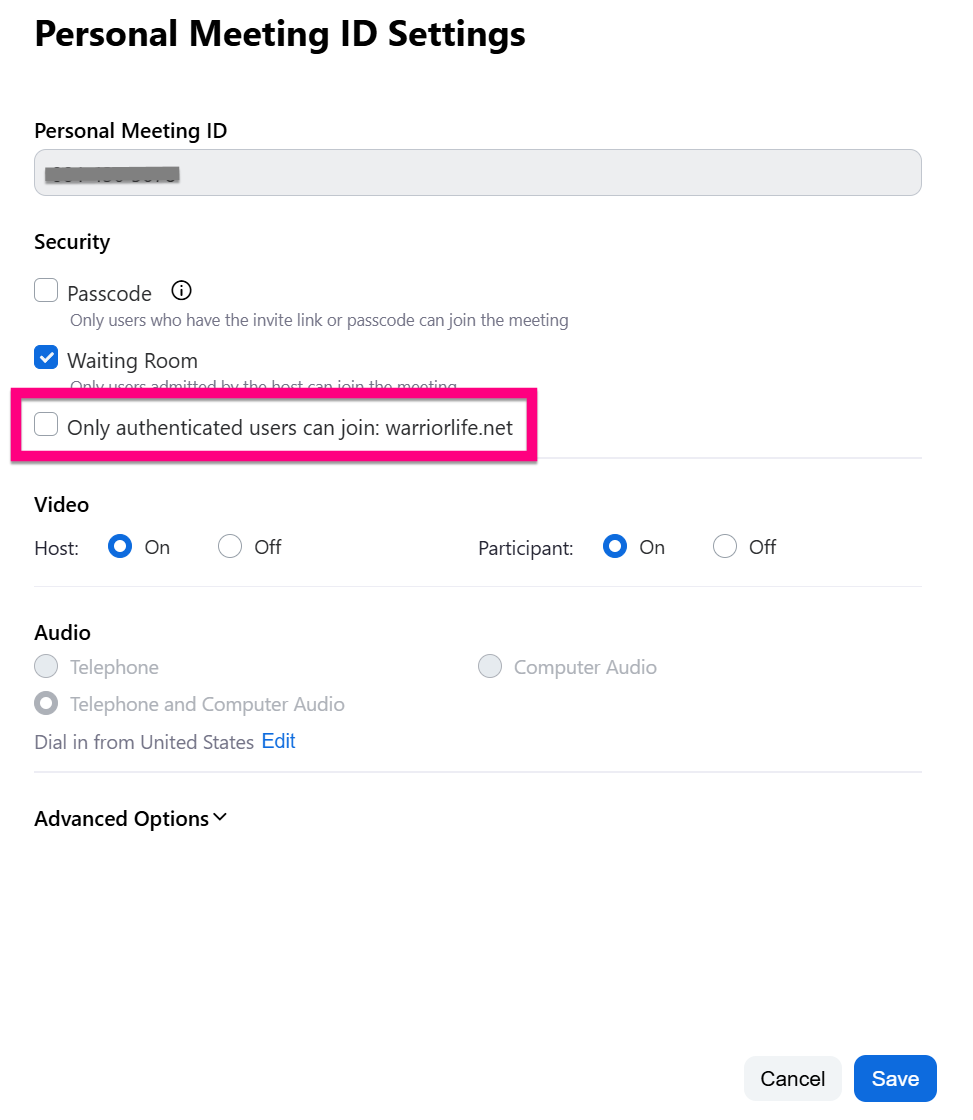Expand the Advanced Options section
Screen dimensions: 973x1120
click(x=131, y=819)
